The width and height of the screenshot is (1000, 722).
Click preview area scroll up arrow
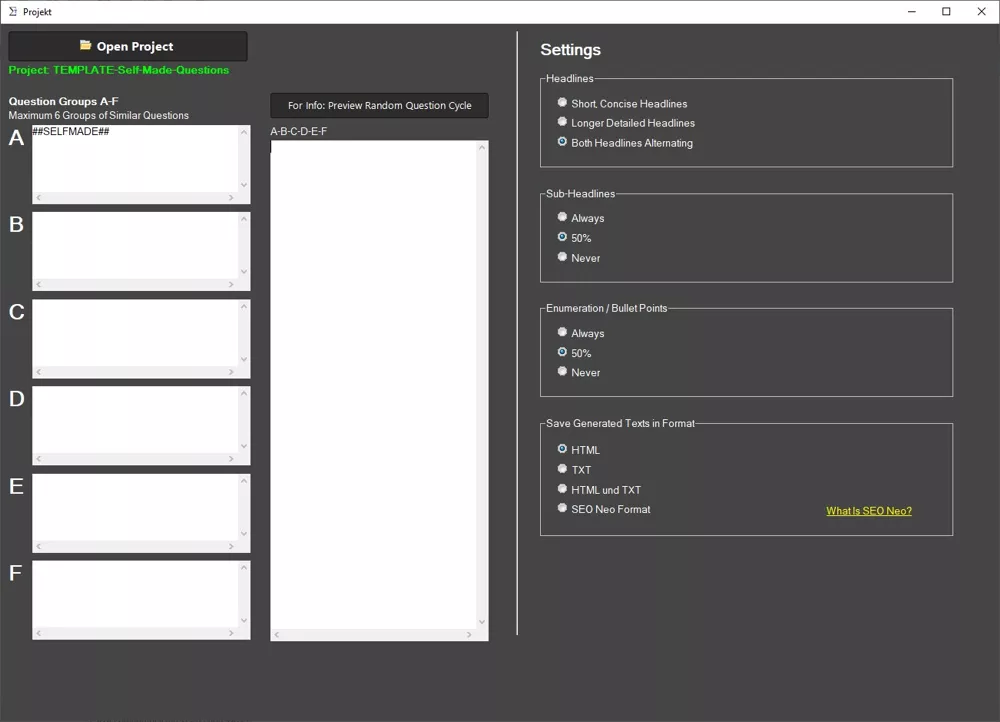(x=482, y=147)
